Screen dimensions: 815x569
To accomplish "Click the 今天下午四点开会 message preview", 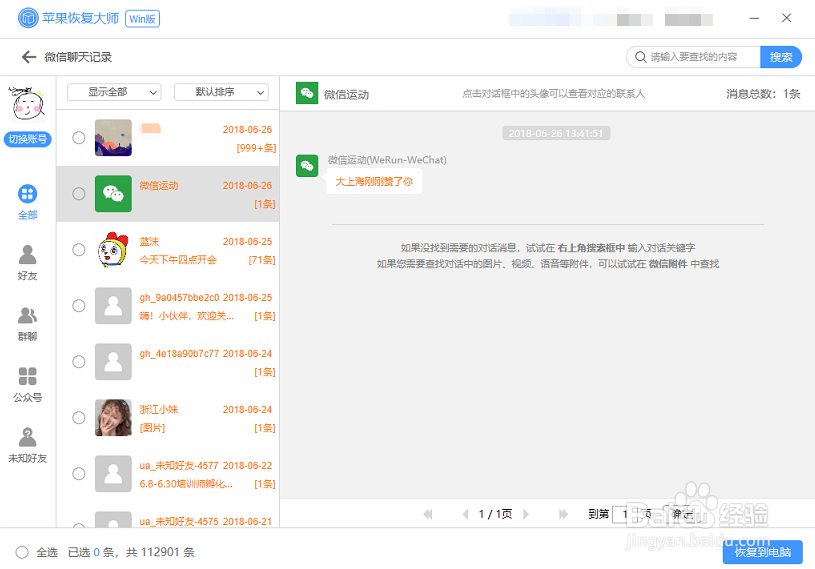I will point(178,260).
